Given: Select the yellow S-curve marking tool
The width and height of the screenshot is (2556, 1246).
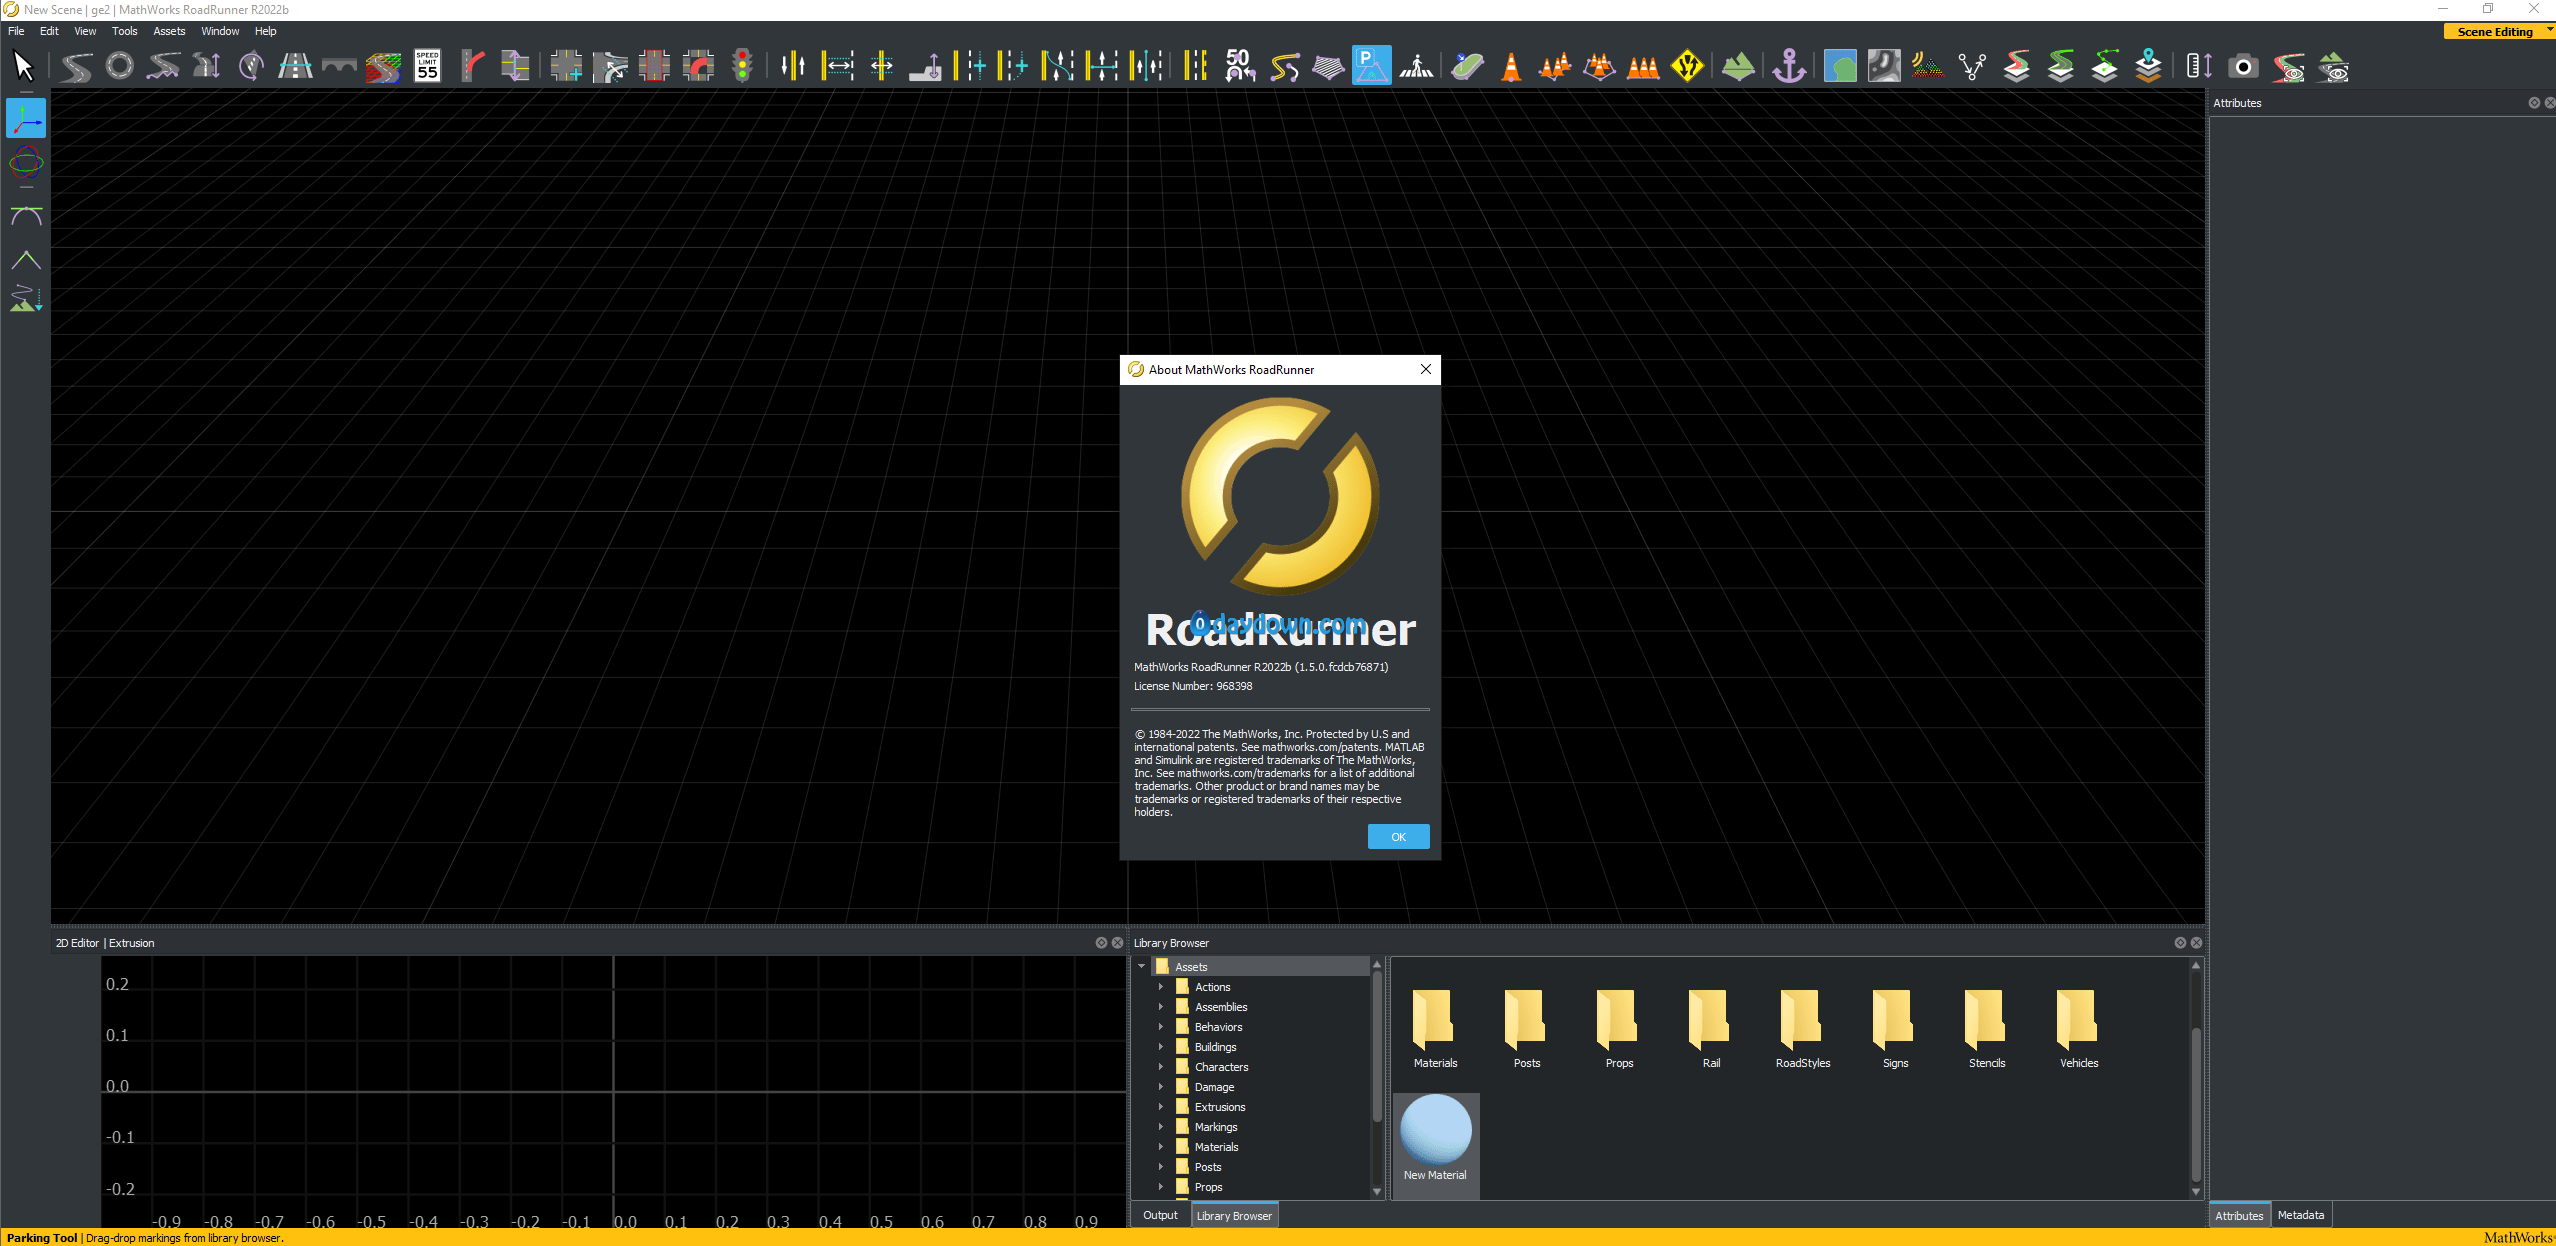Looking at the screenshot, I should tap(1285, 67).
